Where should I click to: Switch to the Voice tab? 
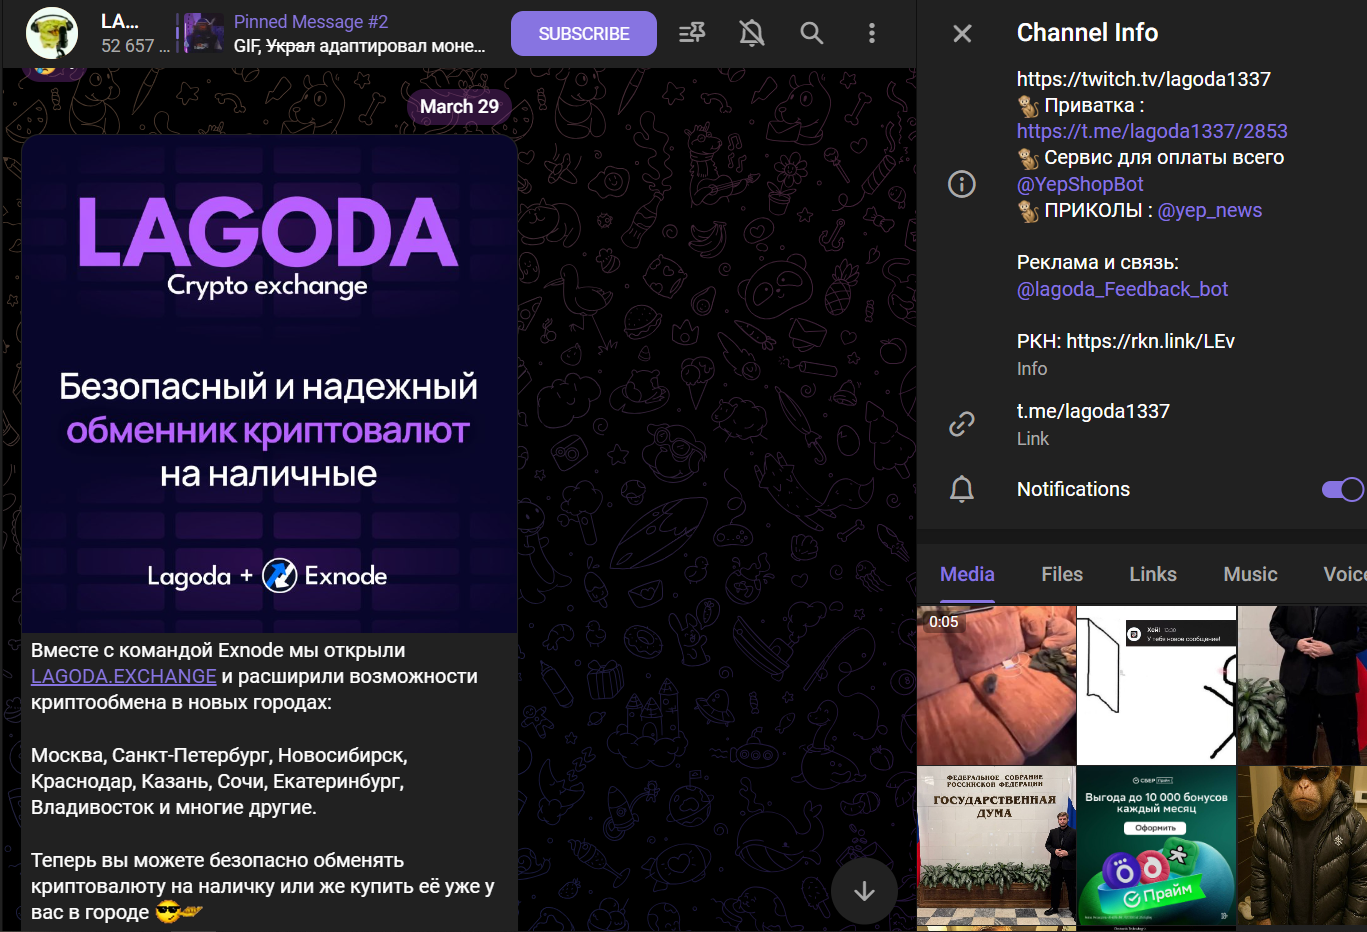(x=1344, y=574)
